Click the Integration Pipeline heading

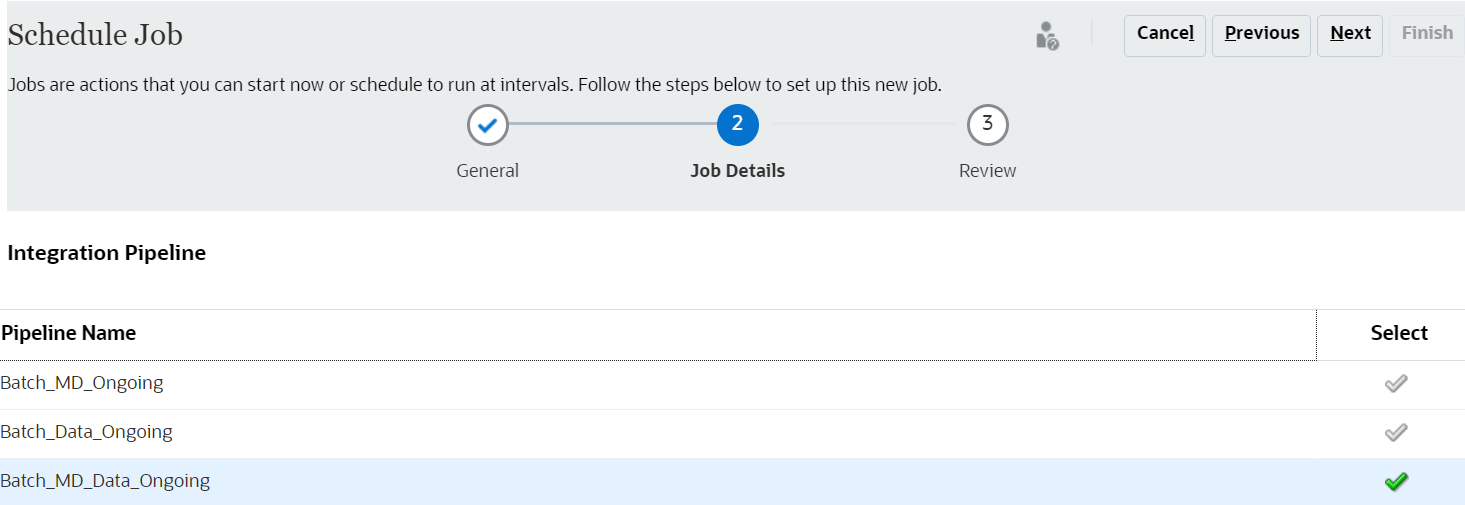click(106, 254)
